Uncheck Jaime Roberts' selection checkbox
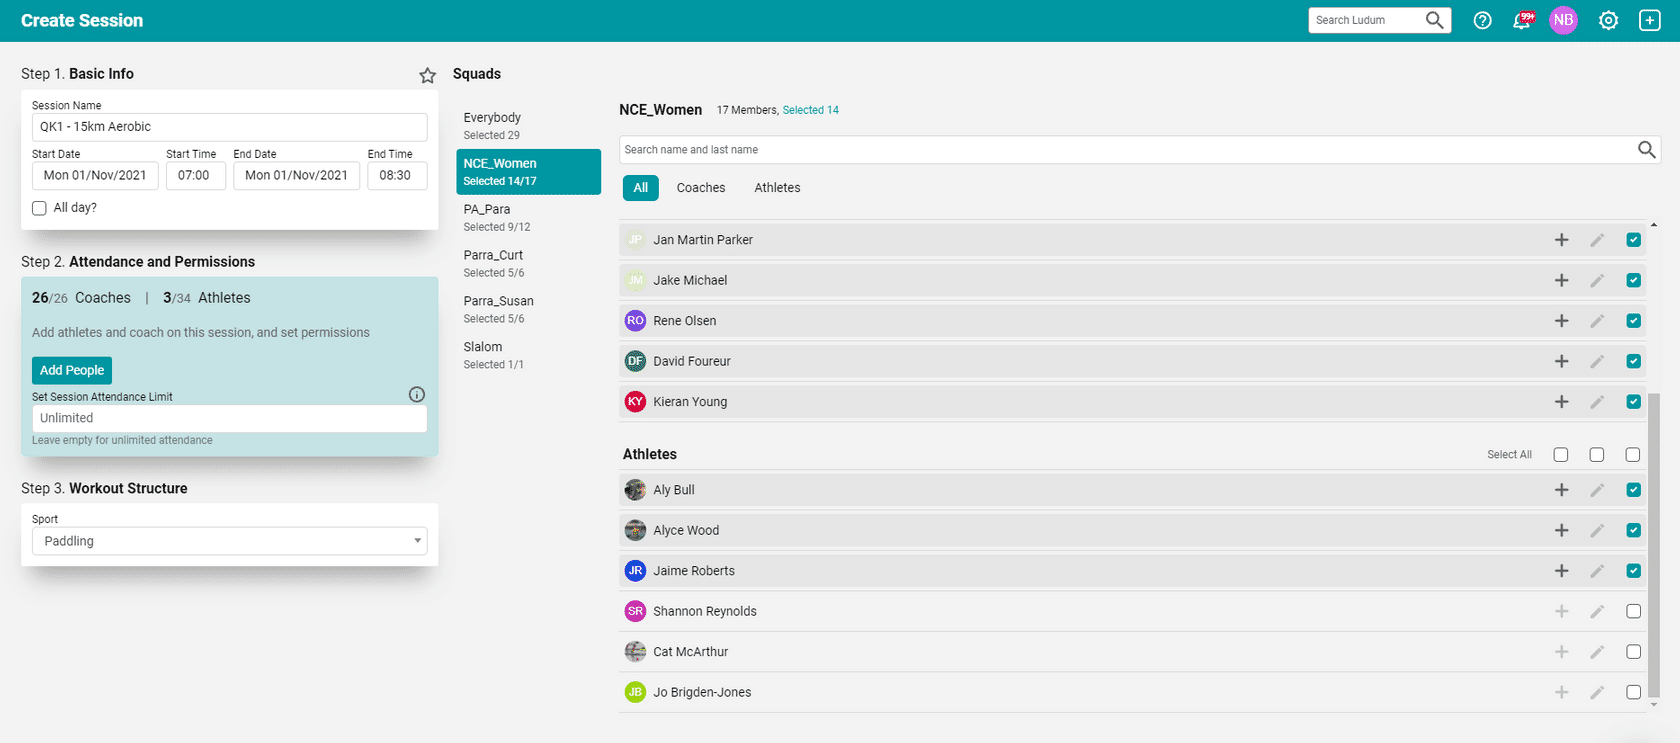 [1633, 571]
